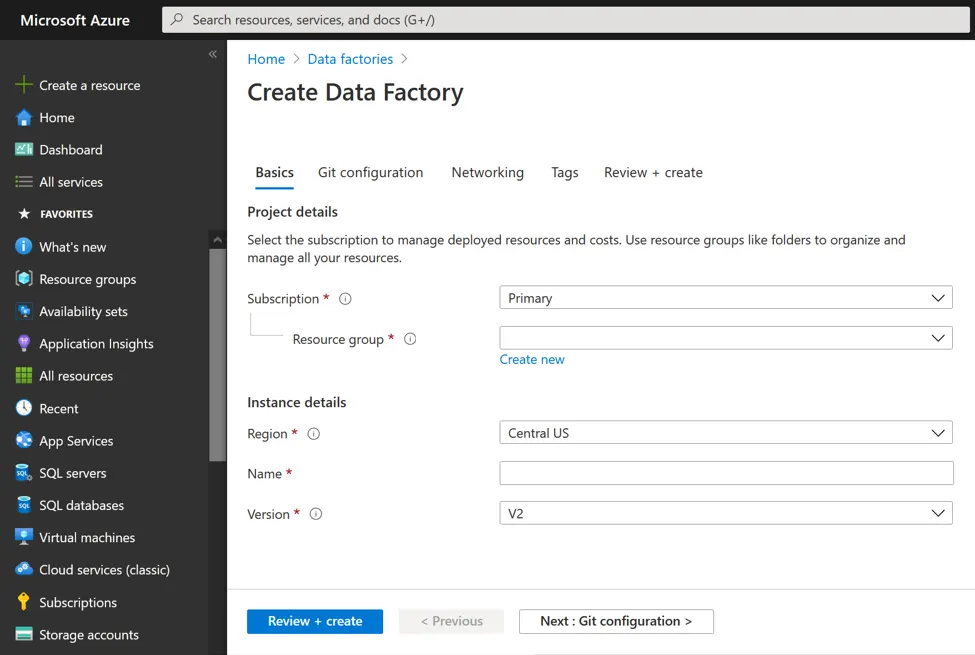Screen dimensions: 975x655
Task: Select the Basics tab
Action: (274, 173)
